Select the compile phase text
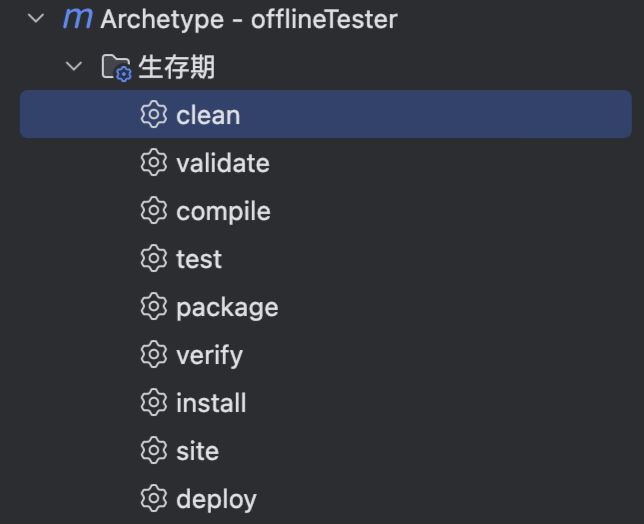 pyautogui.click(x=223, y=211)
